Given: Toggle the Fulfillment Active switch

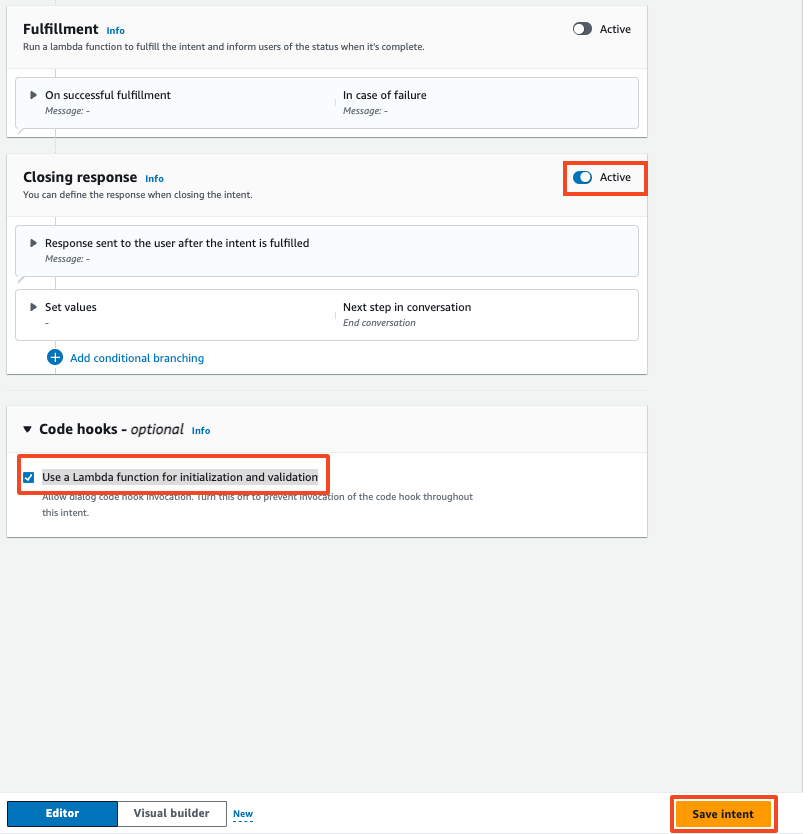Looking at the screenshot, I should 582,29.
